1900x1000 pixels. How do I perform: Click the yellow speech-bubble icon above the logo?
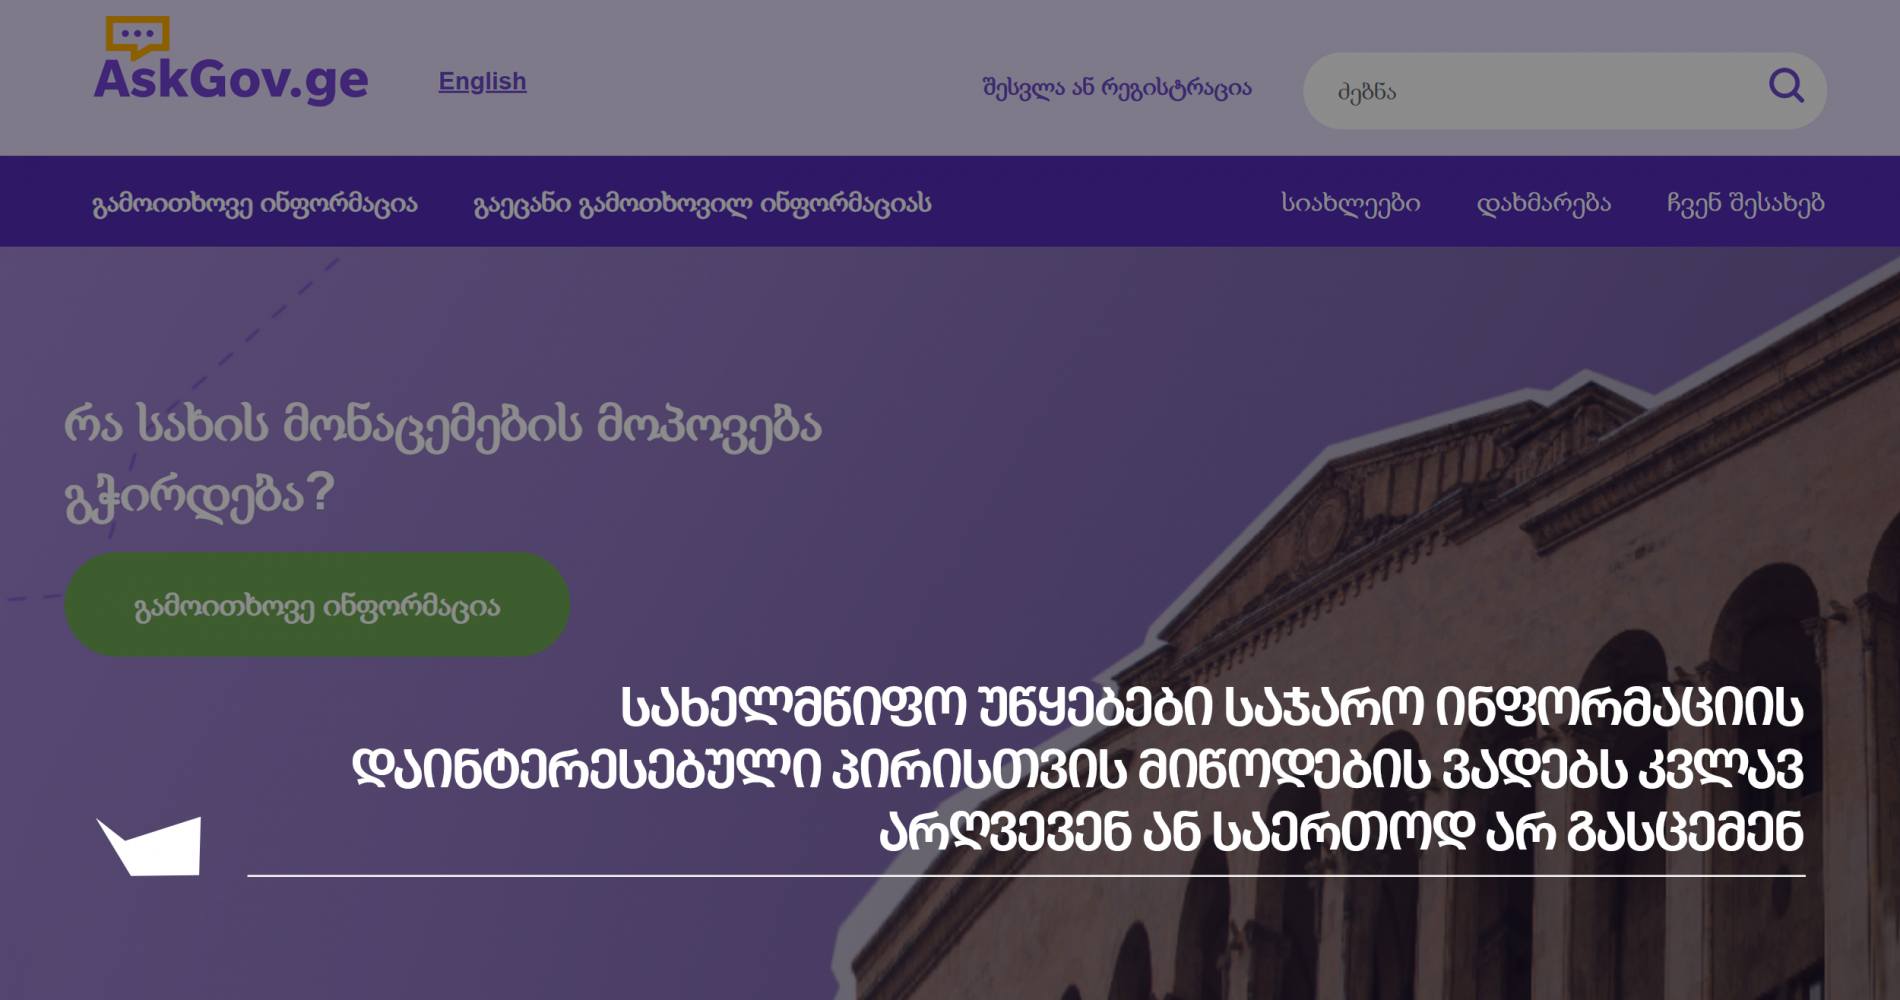pos(137,36)
